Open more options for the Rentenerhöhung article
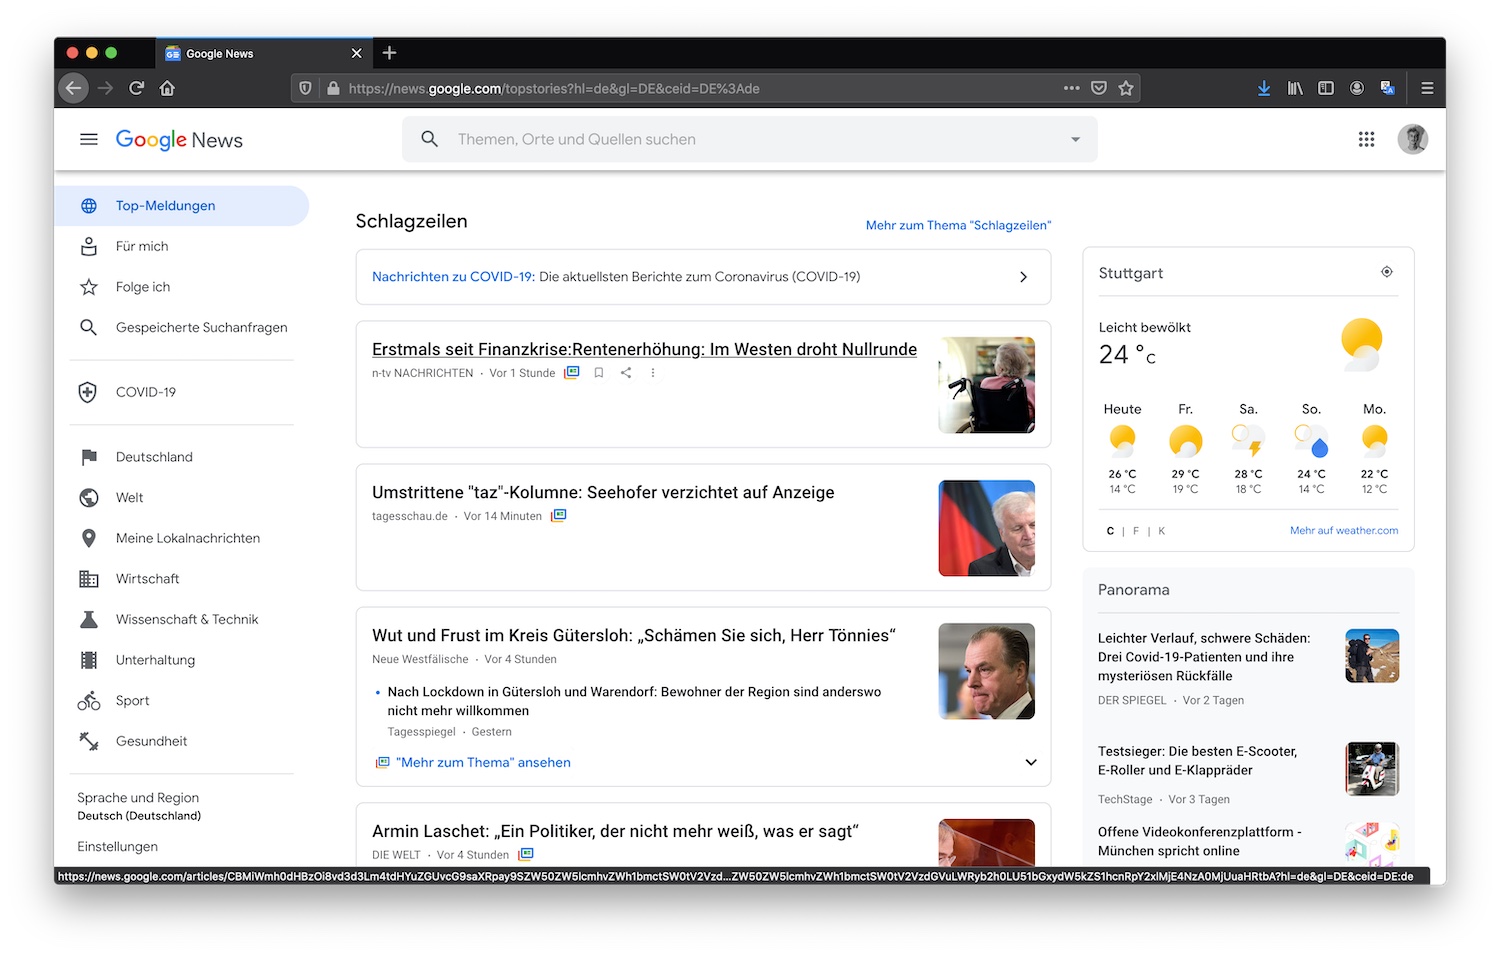Viewport: 1500px width, 956px height. tap(653, 373)
